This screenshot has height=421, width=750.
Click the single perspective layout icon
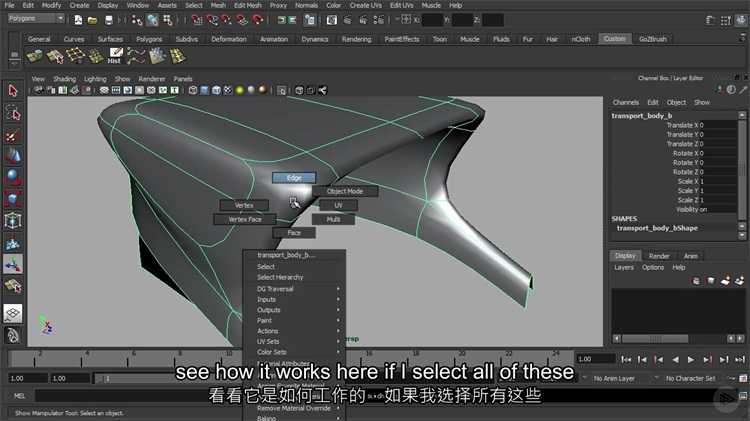(13, 313)
